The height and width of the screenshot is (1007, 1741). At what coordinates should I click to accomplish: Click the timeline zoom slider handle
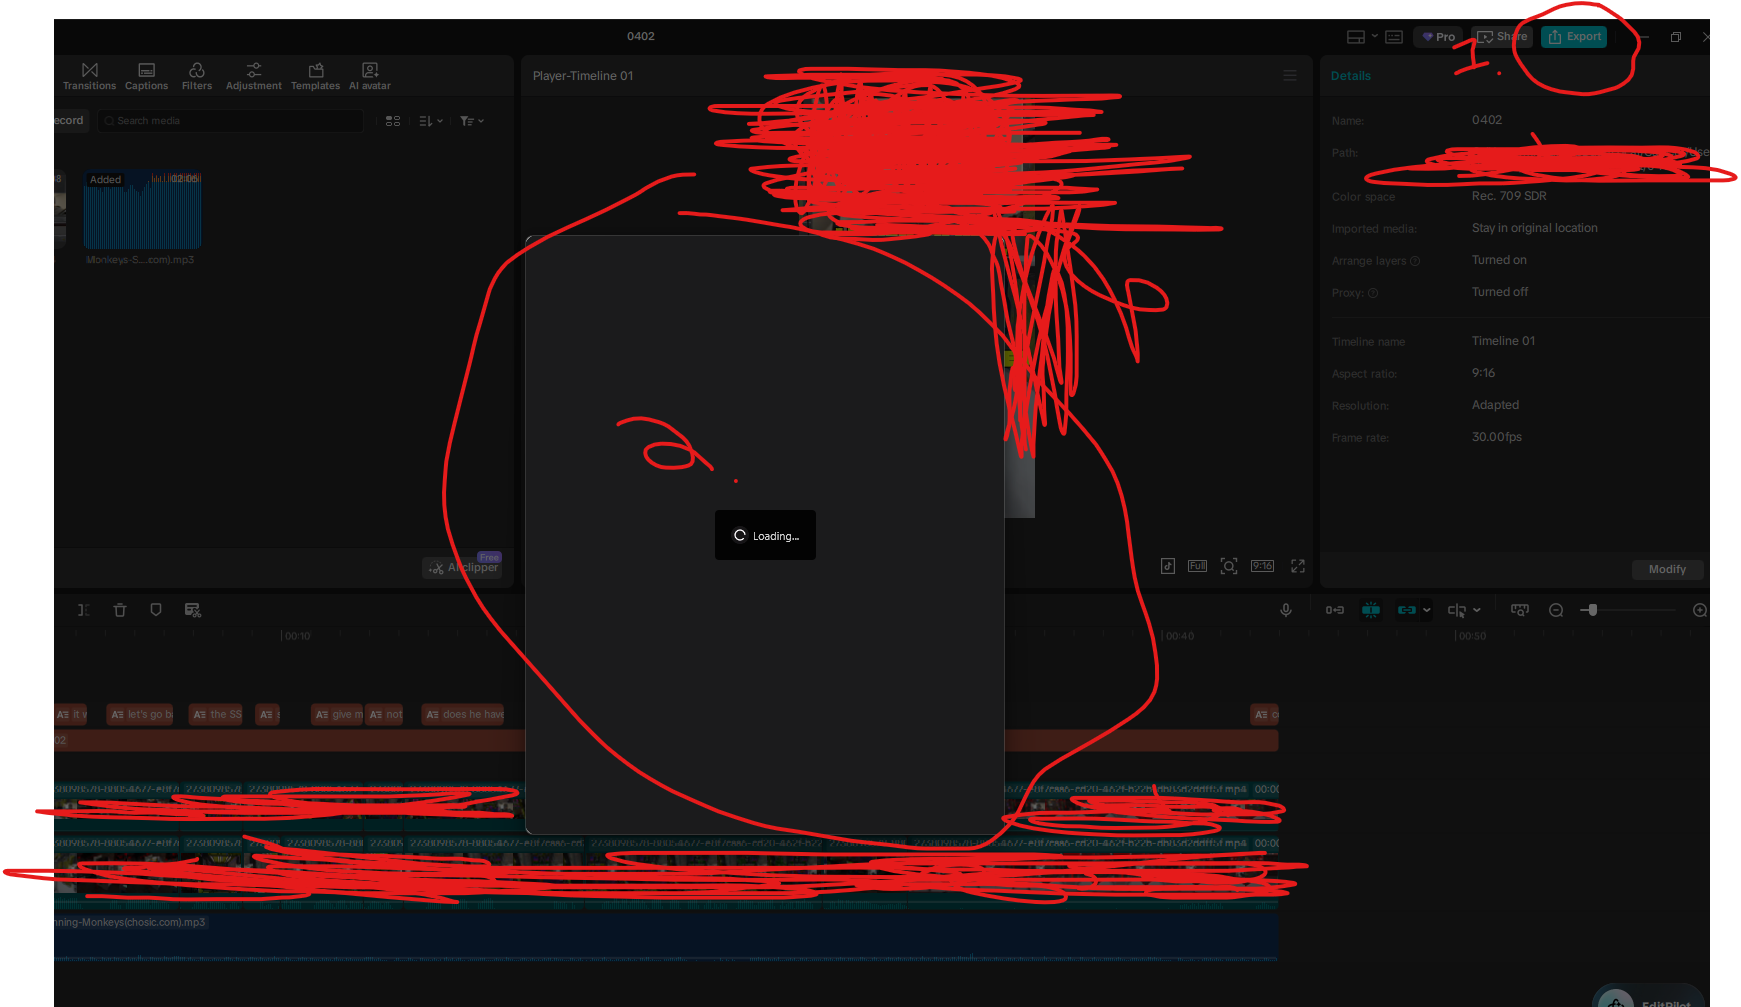pos(1592,610)
